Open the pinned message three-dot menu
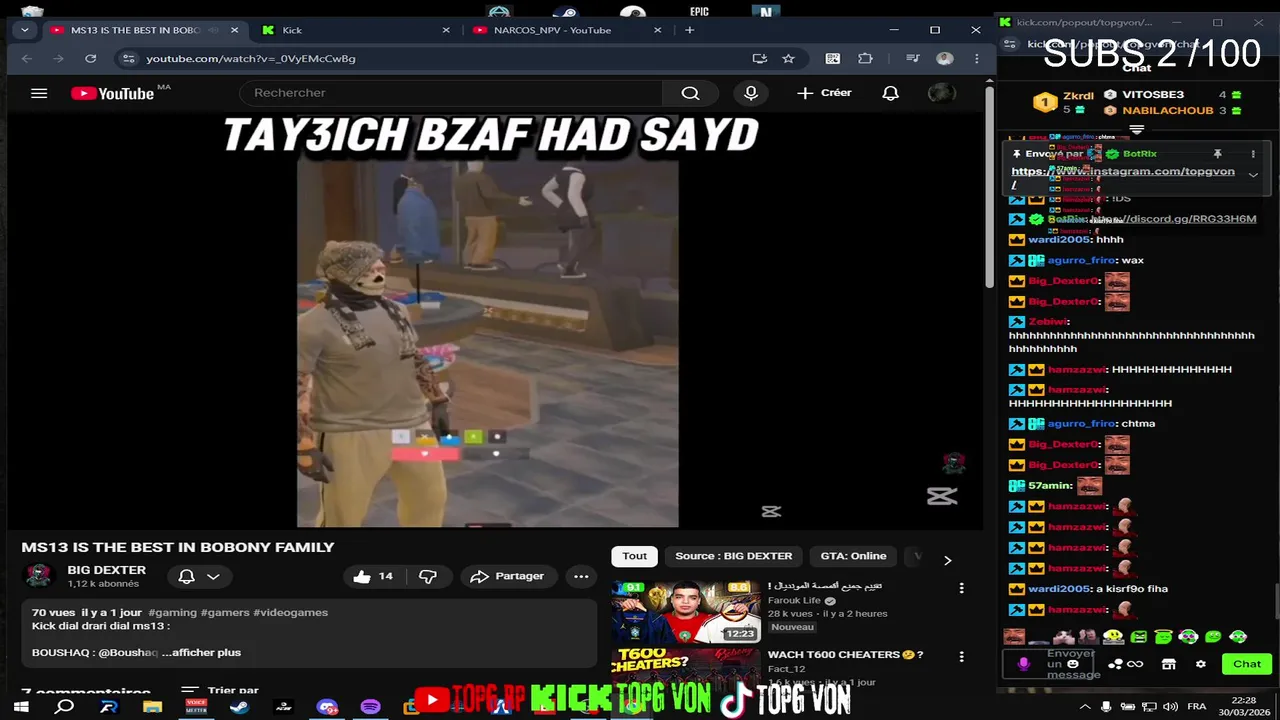Viewport: 1280px width, 720px height. [1253, 154]
